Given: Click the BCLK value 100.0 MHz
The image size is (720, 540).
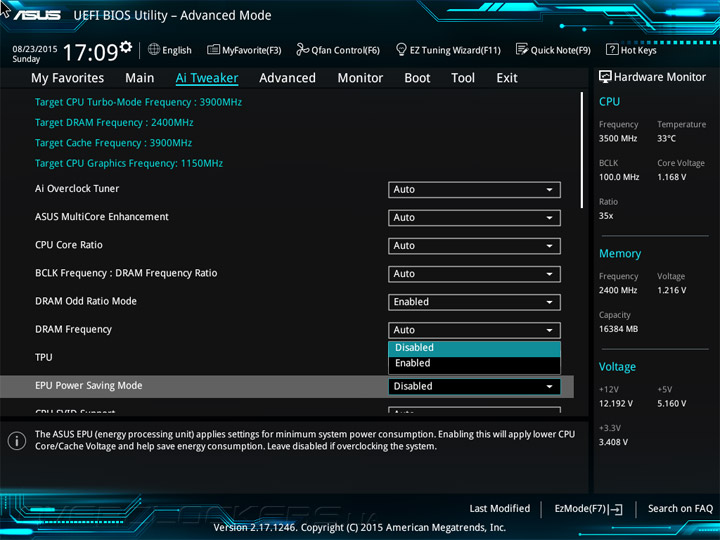Looking at the screenshot, I should point(619,177).
